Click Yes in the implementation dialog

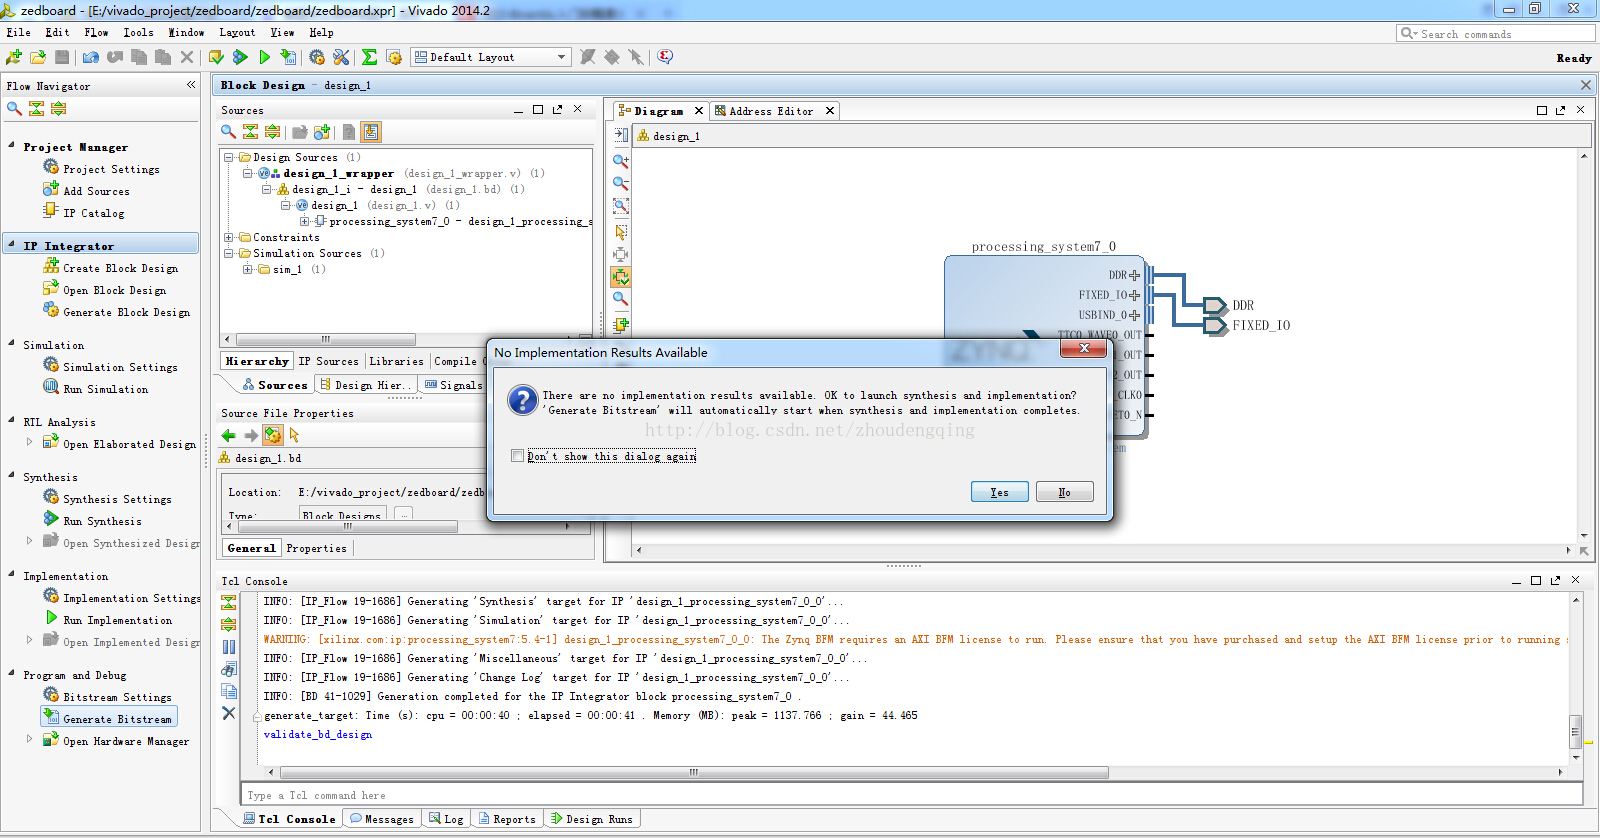point(999,492)
